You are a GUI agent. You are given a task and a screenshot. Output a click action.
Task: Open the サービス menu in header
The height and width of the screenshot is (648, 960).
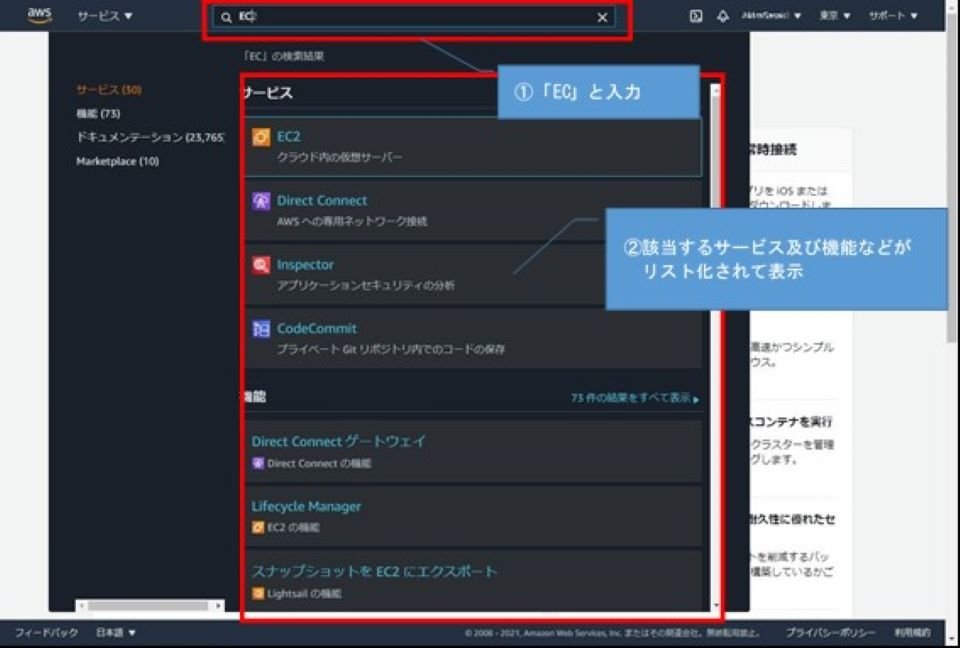pyautogui.click(x=105, y=16)
